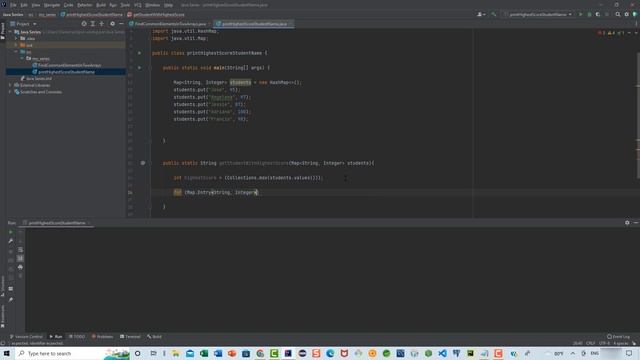Collapse the src folder
This screenshot has width=640, height=360.
[16, 52]
